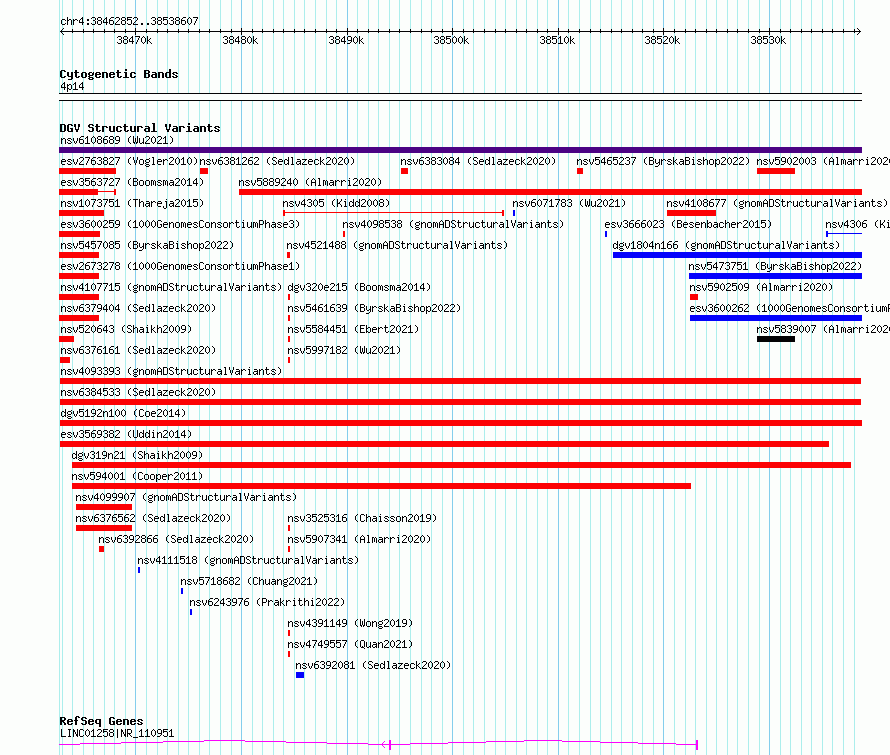The height and width of the screenshot is (755, 890).
Task: Select esv3600259 (1000GenomesConsortiumPhase3) label
Action: tap(180, 224)
